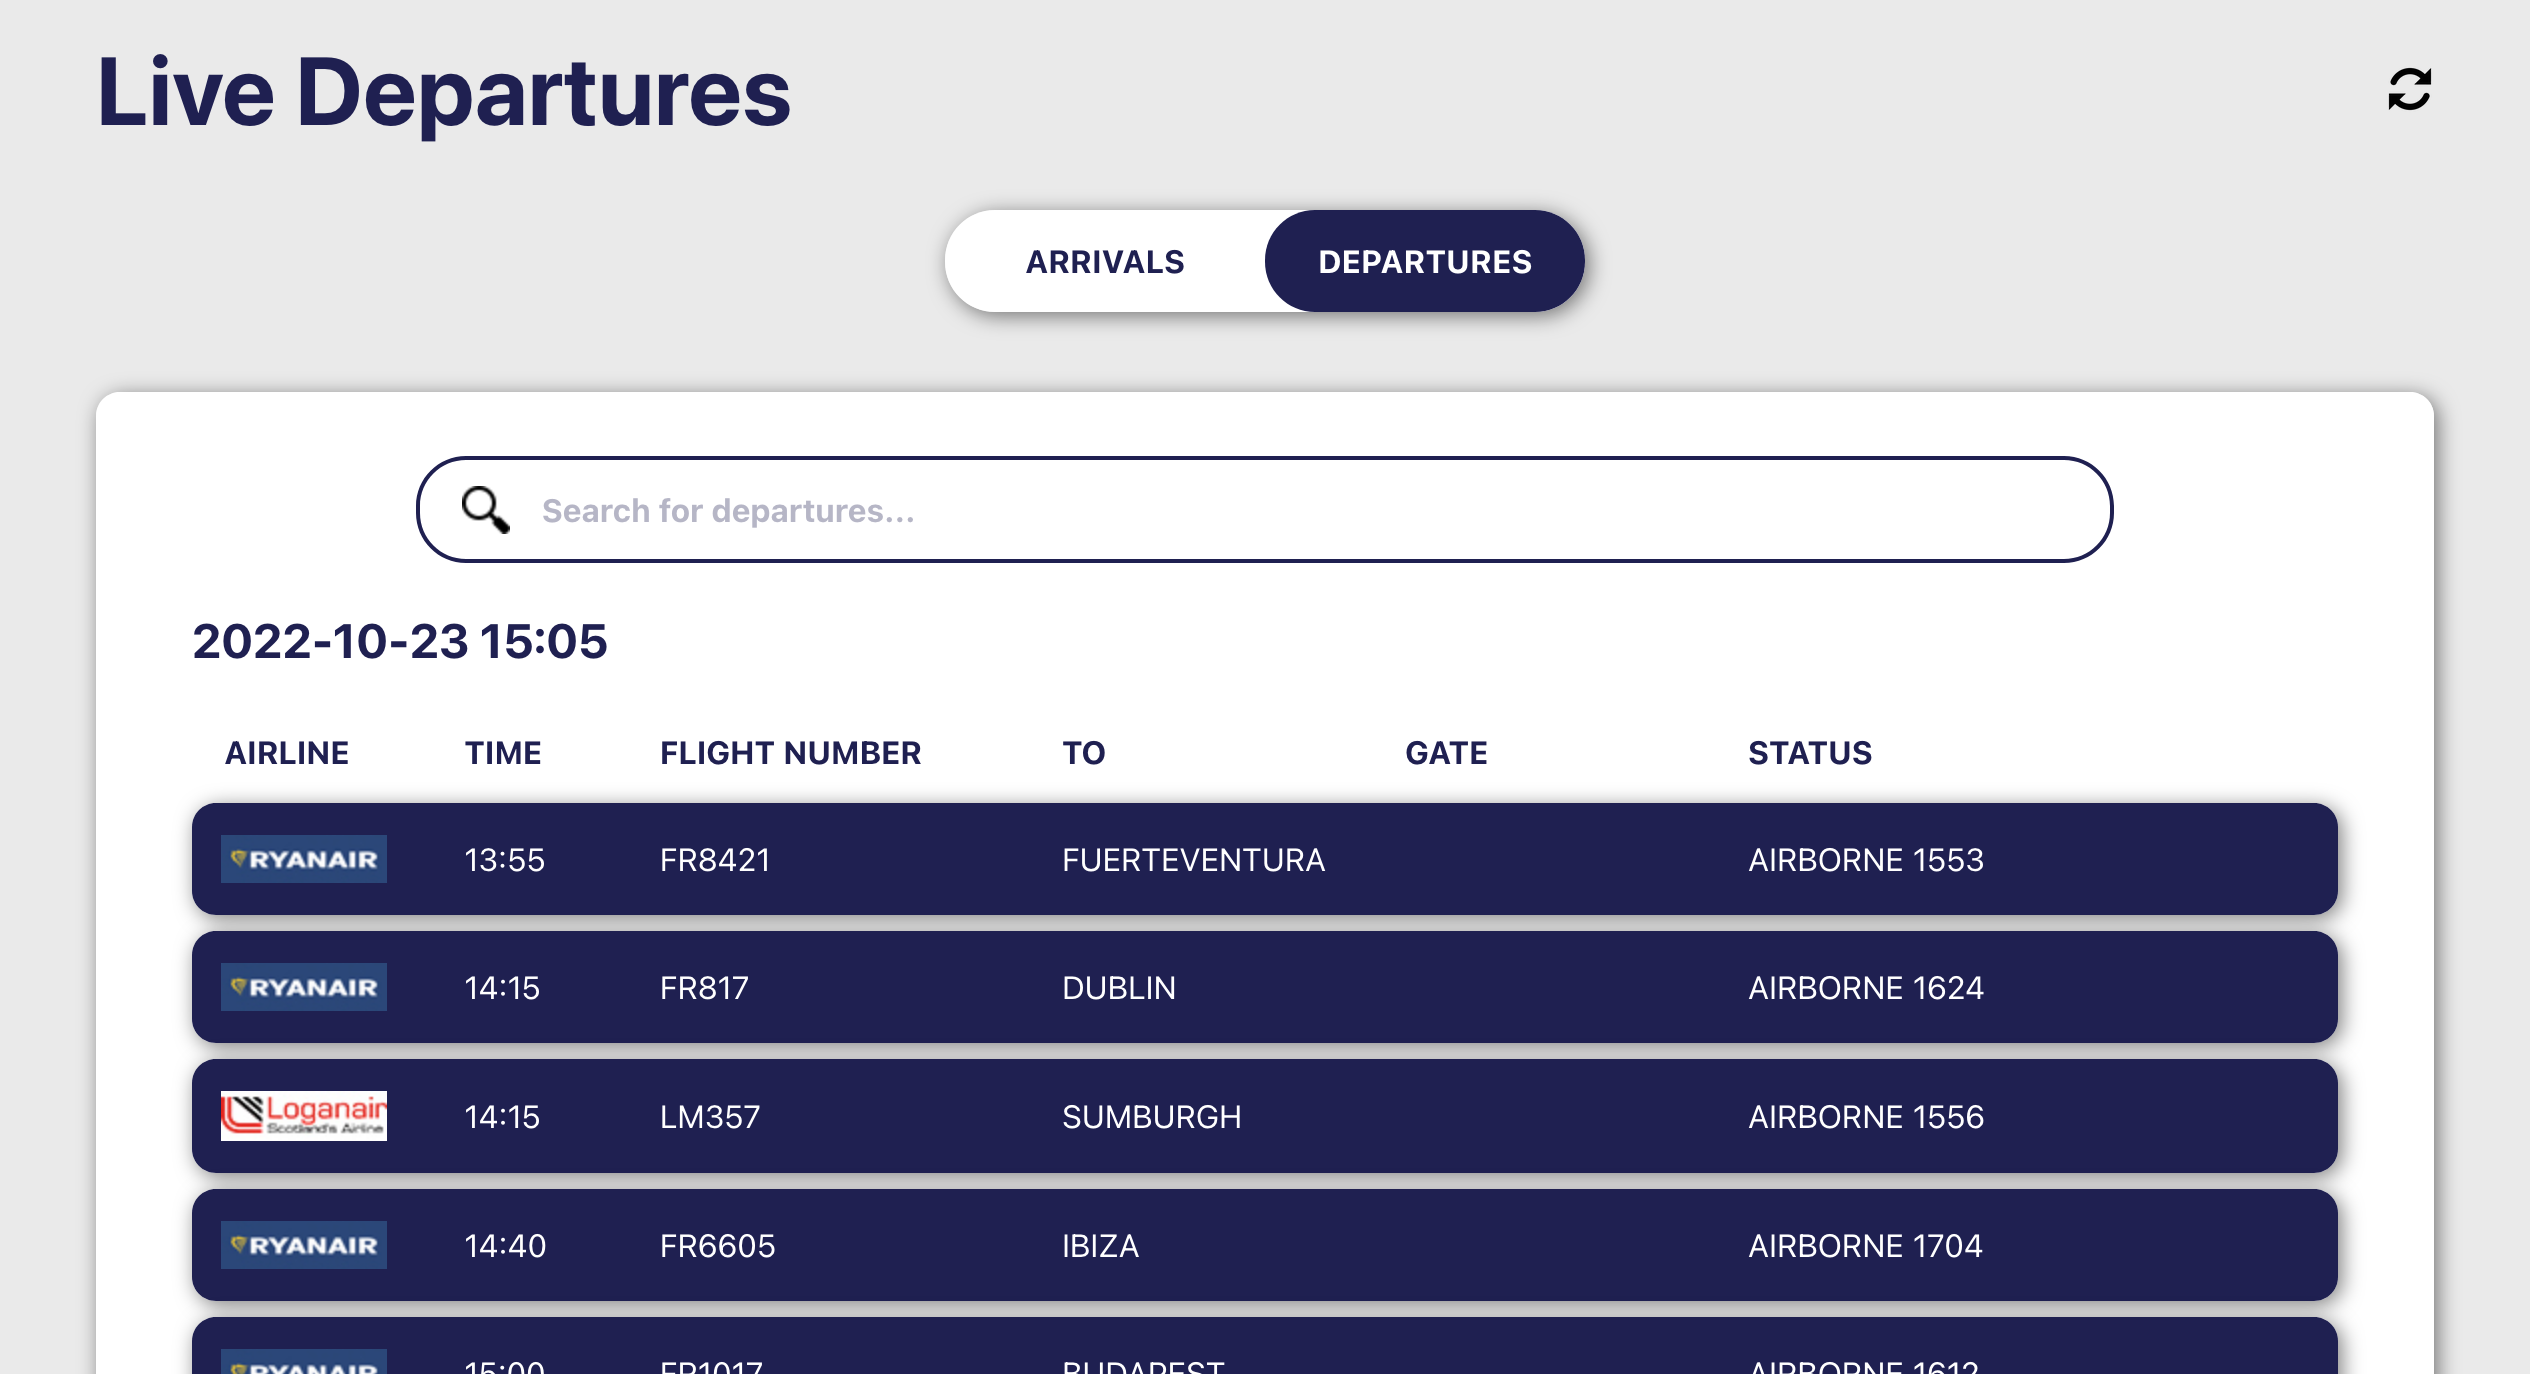Viewport: 2530px width, 1374px height.
Task: Switch to the Arrivals tab
Action: coord(1105,262)
